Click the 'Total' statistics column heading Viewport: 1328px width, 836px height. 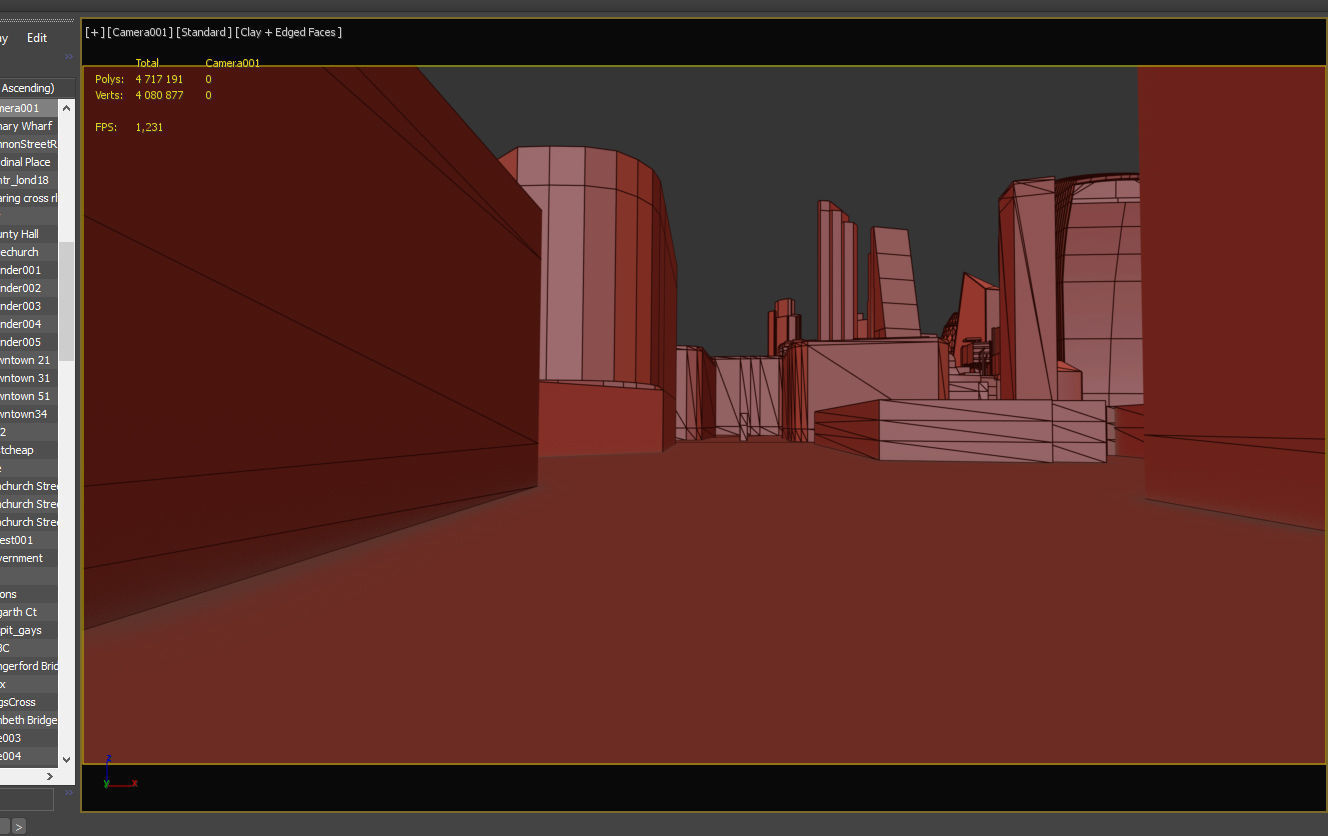pyautogui.click(x=147, y=63)
